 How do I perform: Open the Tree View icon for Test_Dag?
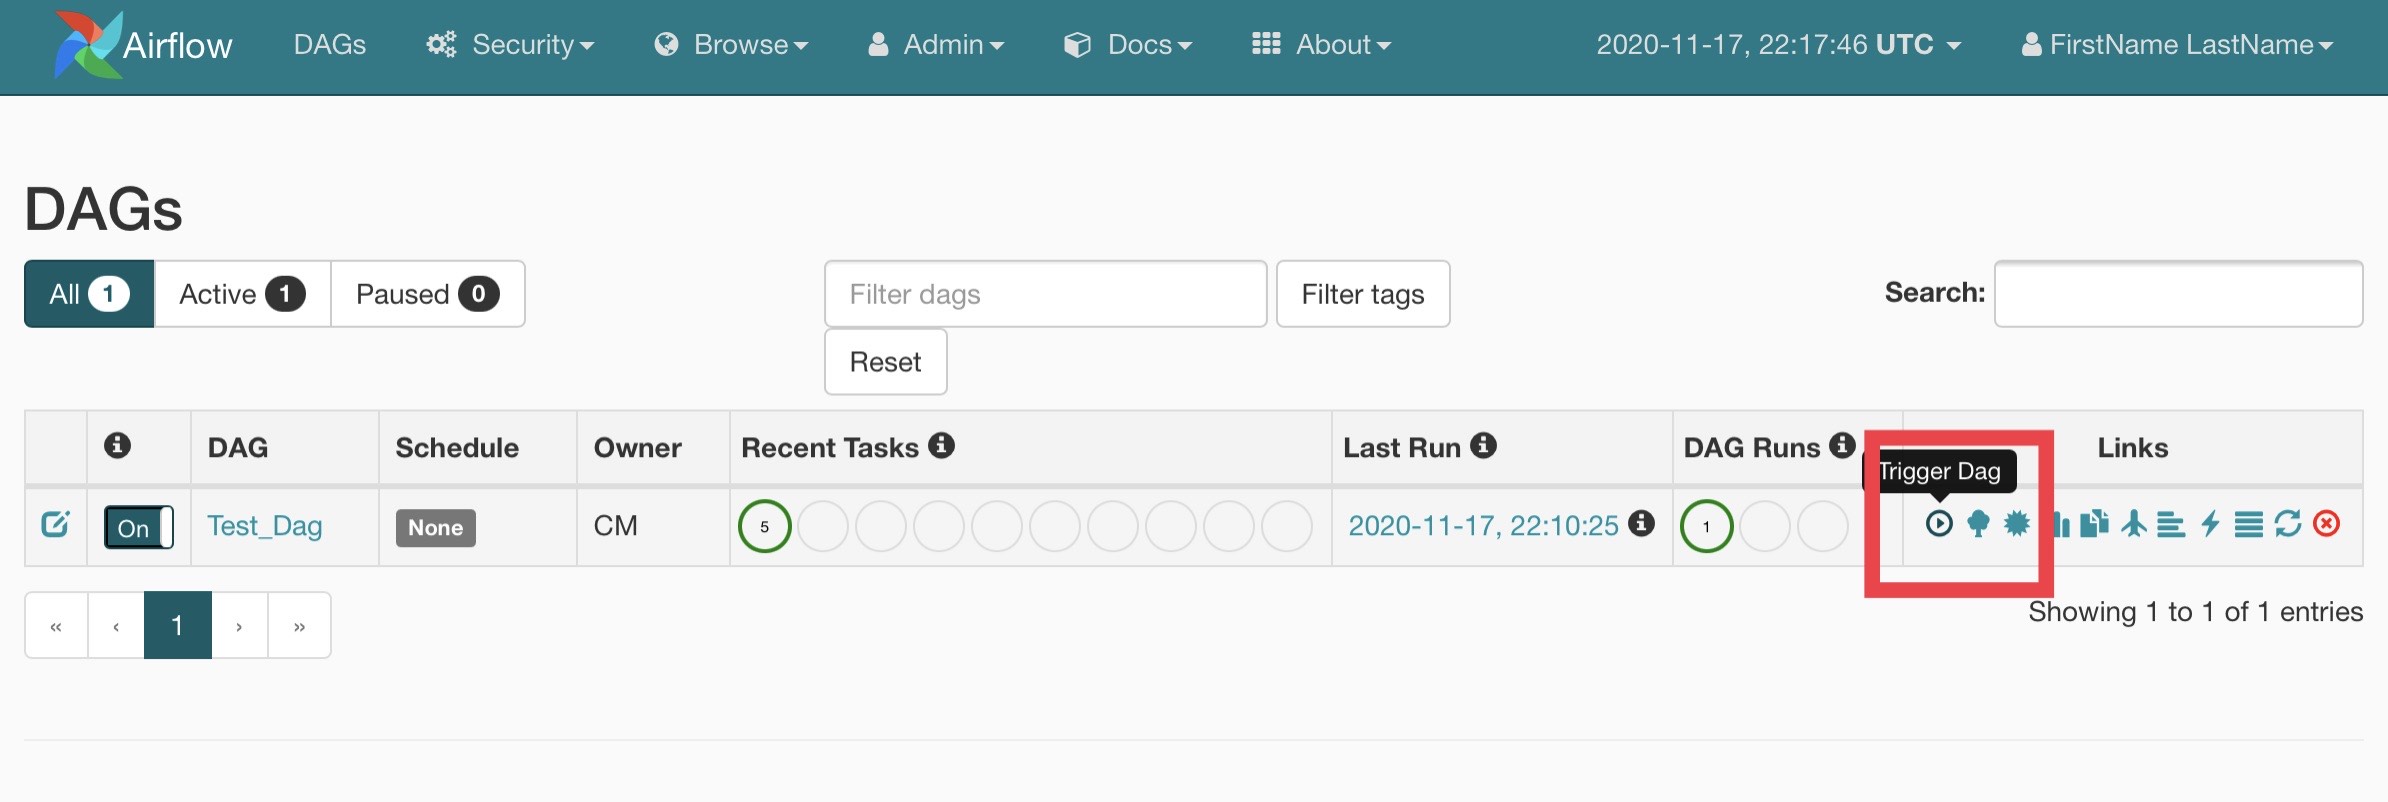click(1977, 523)
